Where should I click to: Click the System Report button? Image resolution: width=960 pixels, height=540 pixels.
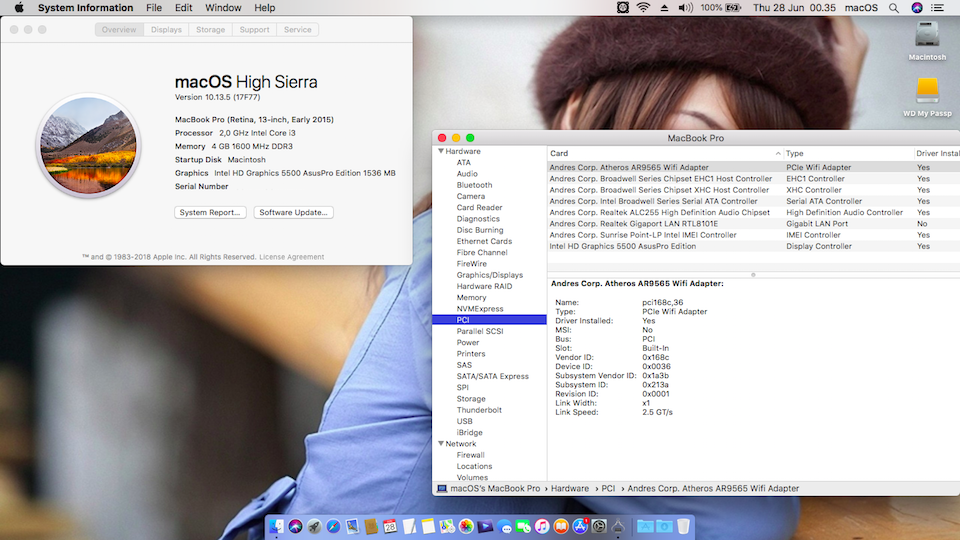click(x=210, y=213)
